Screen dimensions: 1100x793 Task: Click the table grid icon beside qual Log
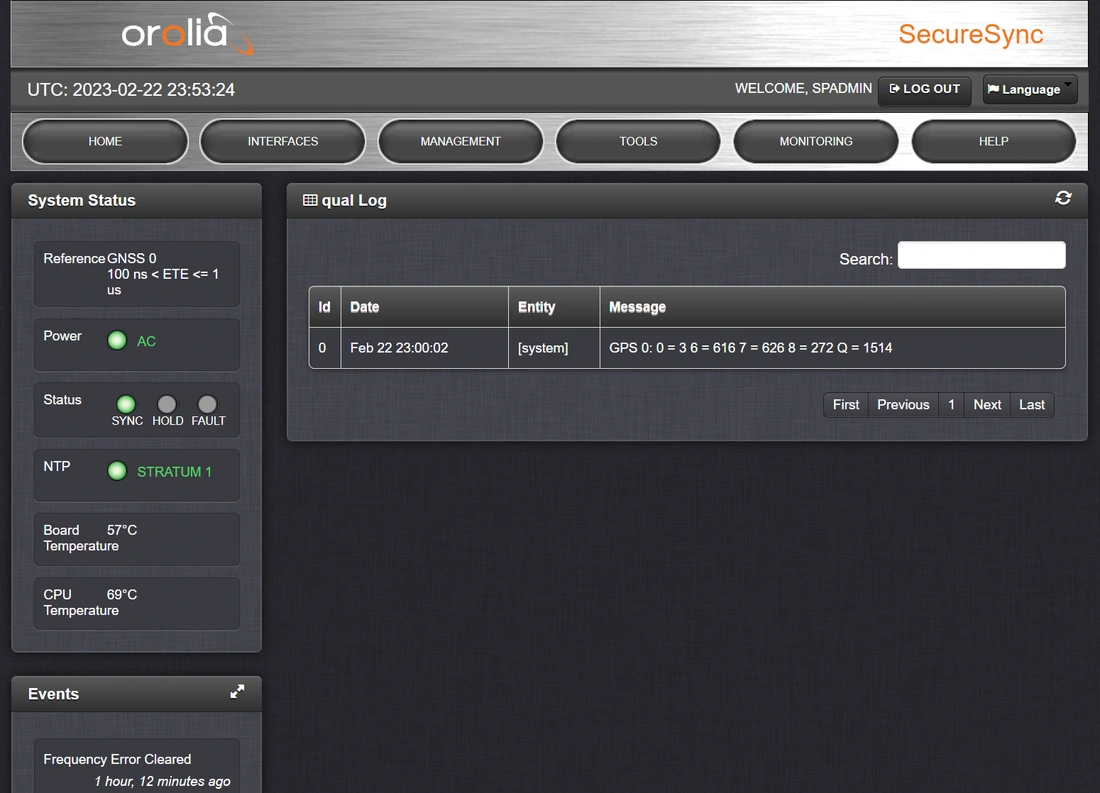coord(309,200)
